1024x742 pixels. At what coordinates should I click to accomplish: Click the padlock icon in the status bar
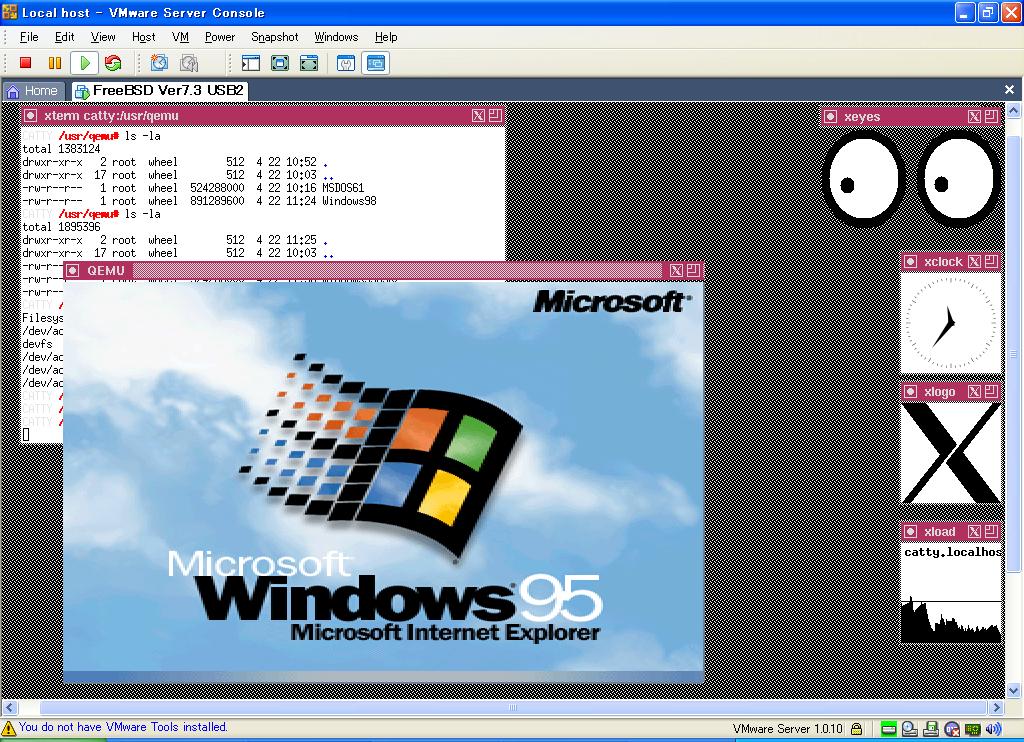pyautogui.click(x=857, y=729)
